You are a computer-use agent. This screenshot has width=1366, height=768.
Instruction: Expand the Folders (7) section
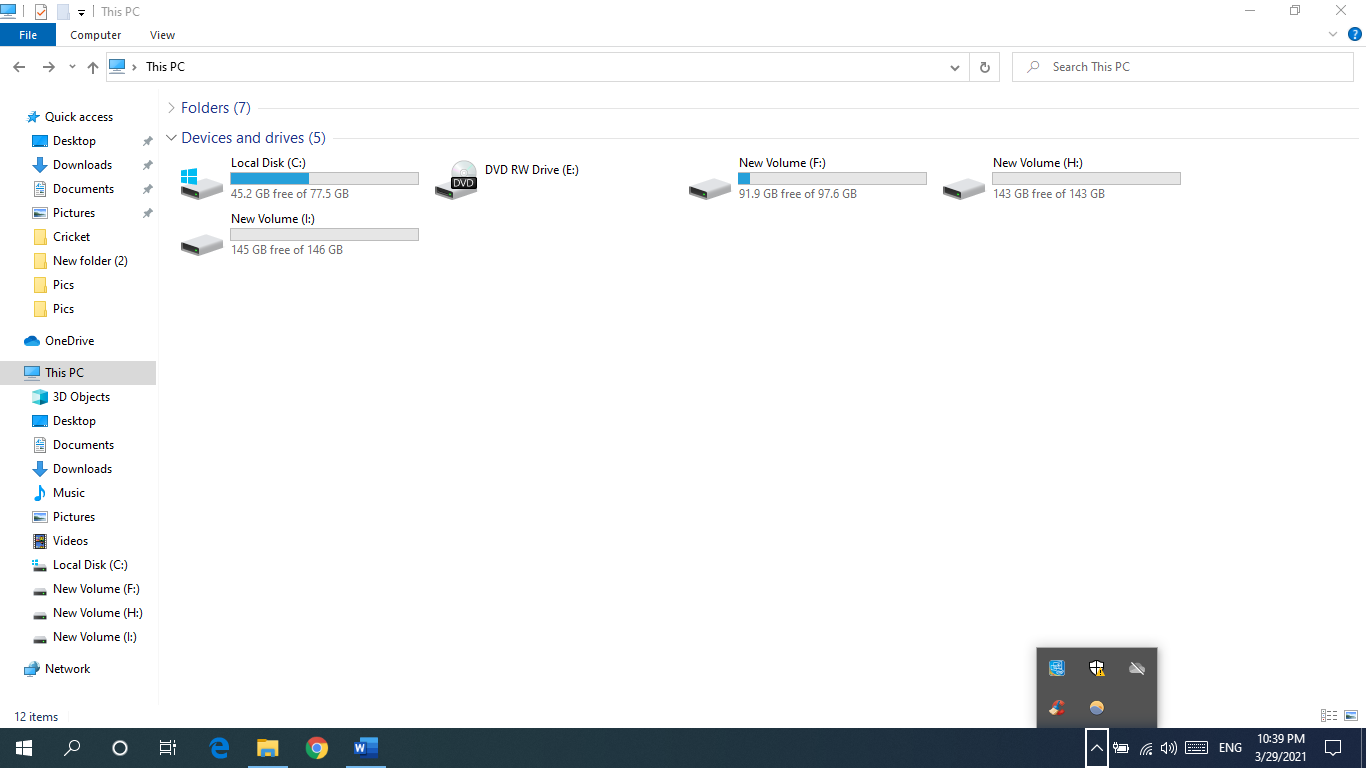pyautogui.click(x=170, y=107)
